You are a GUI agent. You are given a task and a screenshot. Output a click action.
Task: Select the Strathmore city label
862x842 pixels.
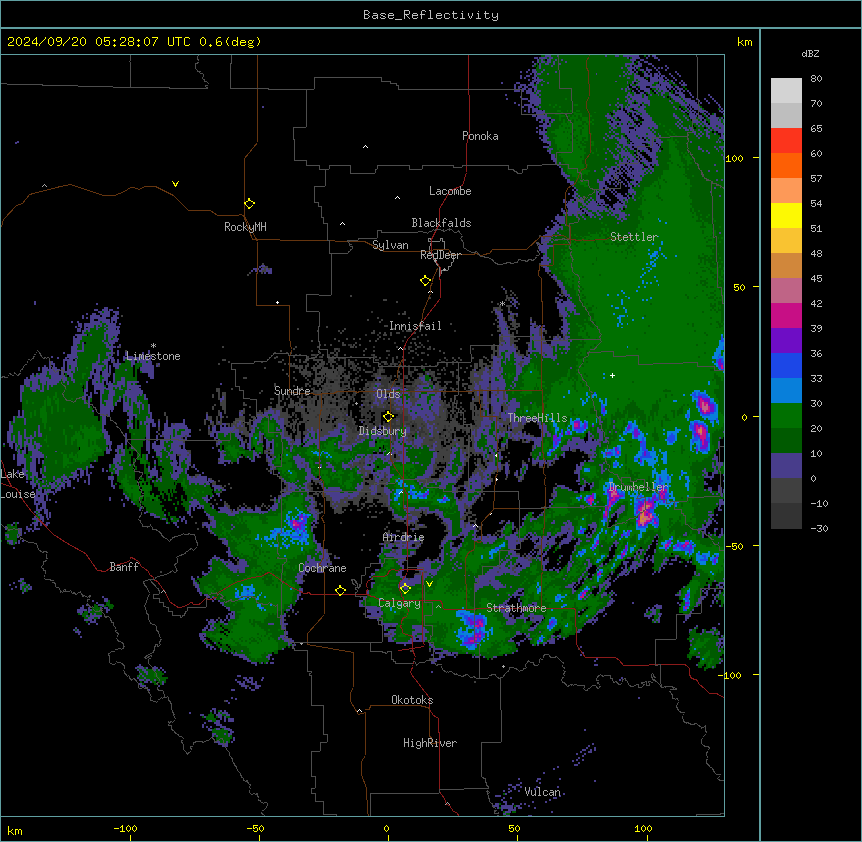pos(516,608)
